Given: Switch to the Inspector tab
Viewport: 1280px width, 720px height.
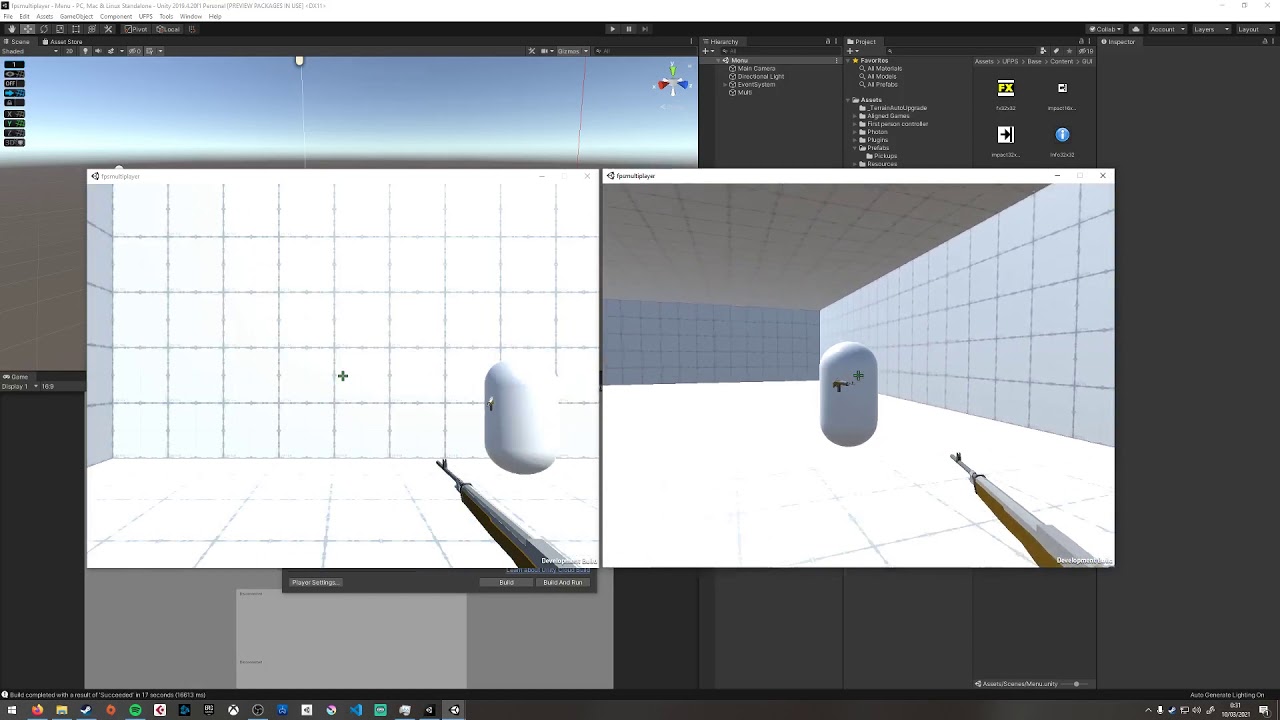Looking at the screenshot, I should pyautogui.click(x=1119, y=41).
